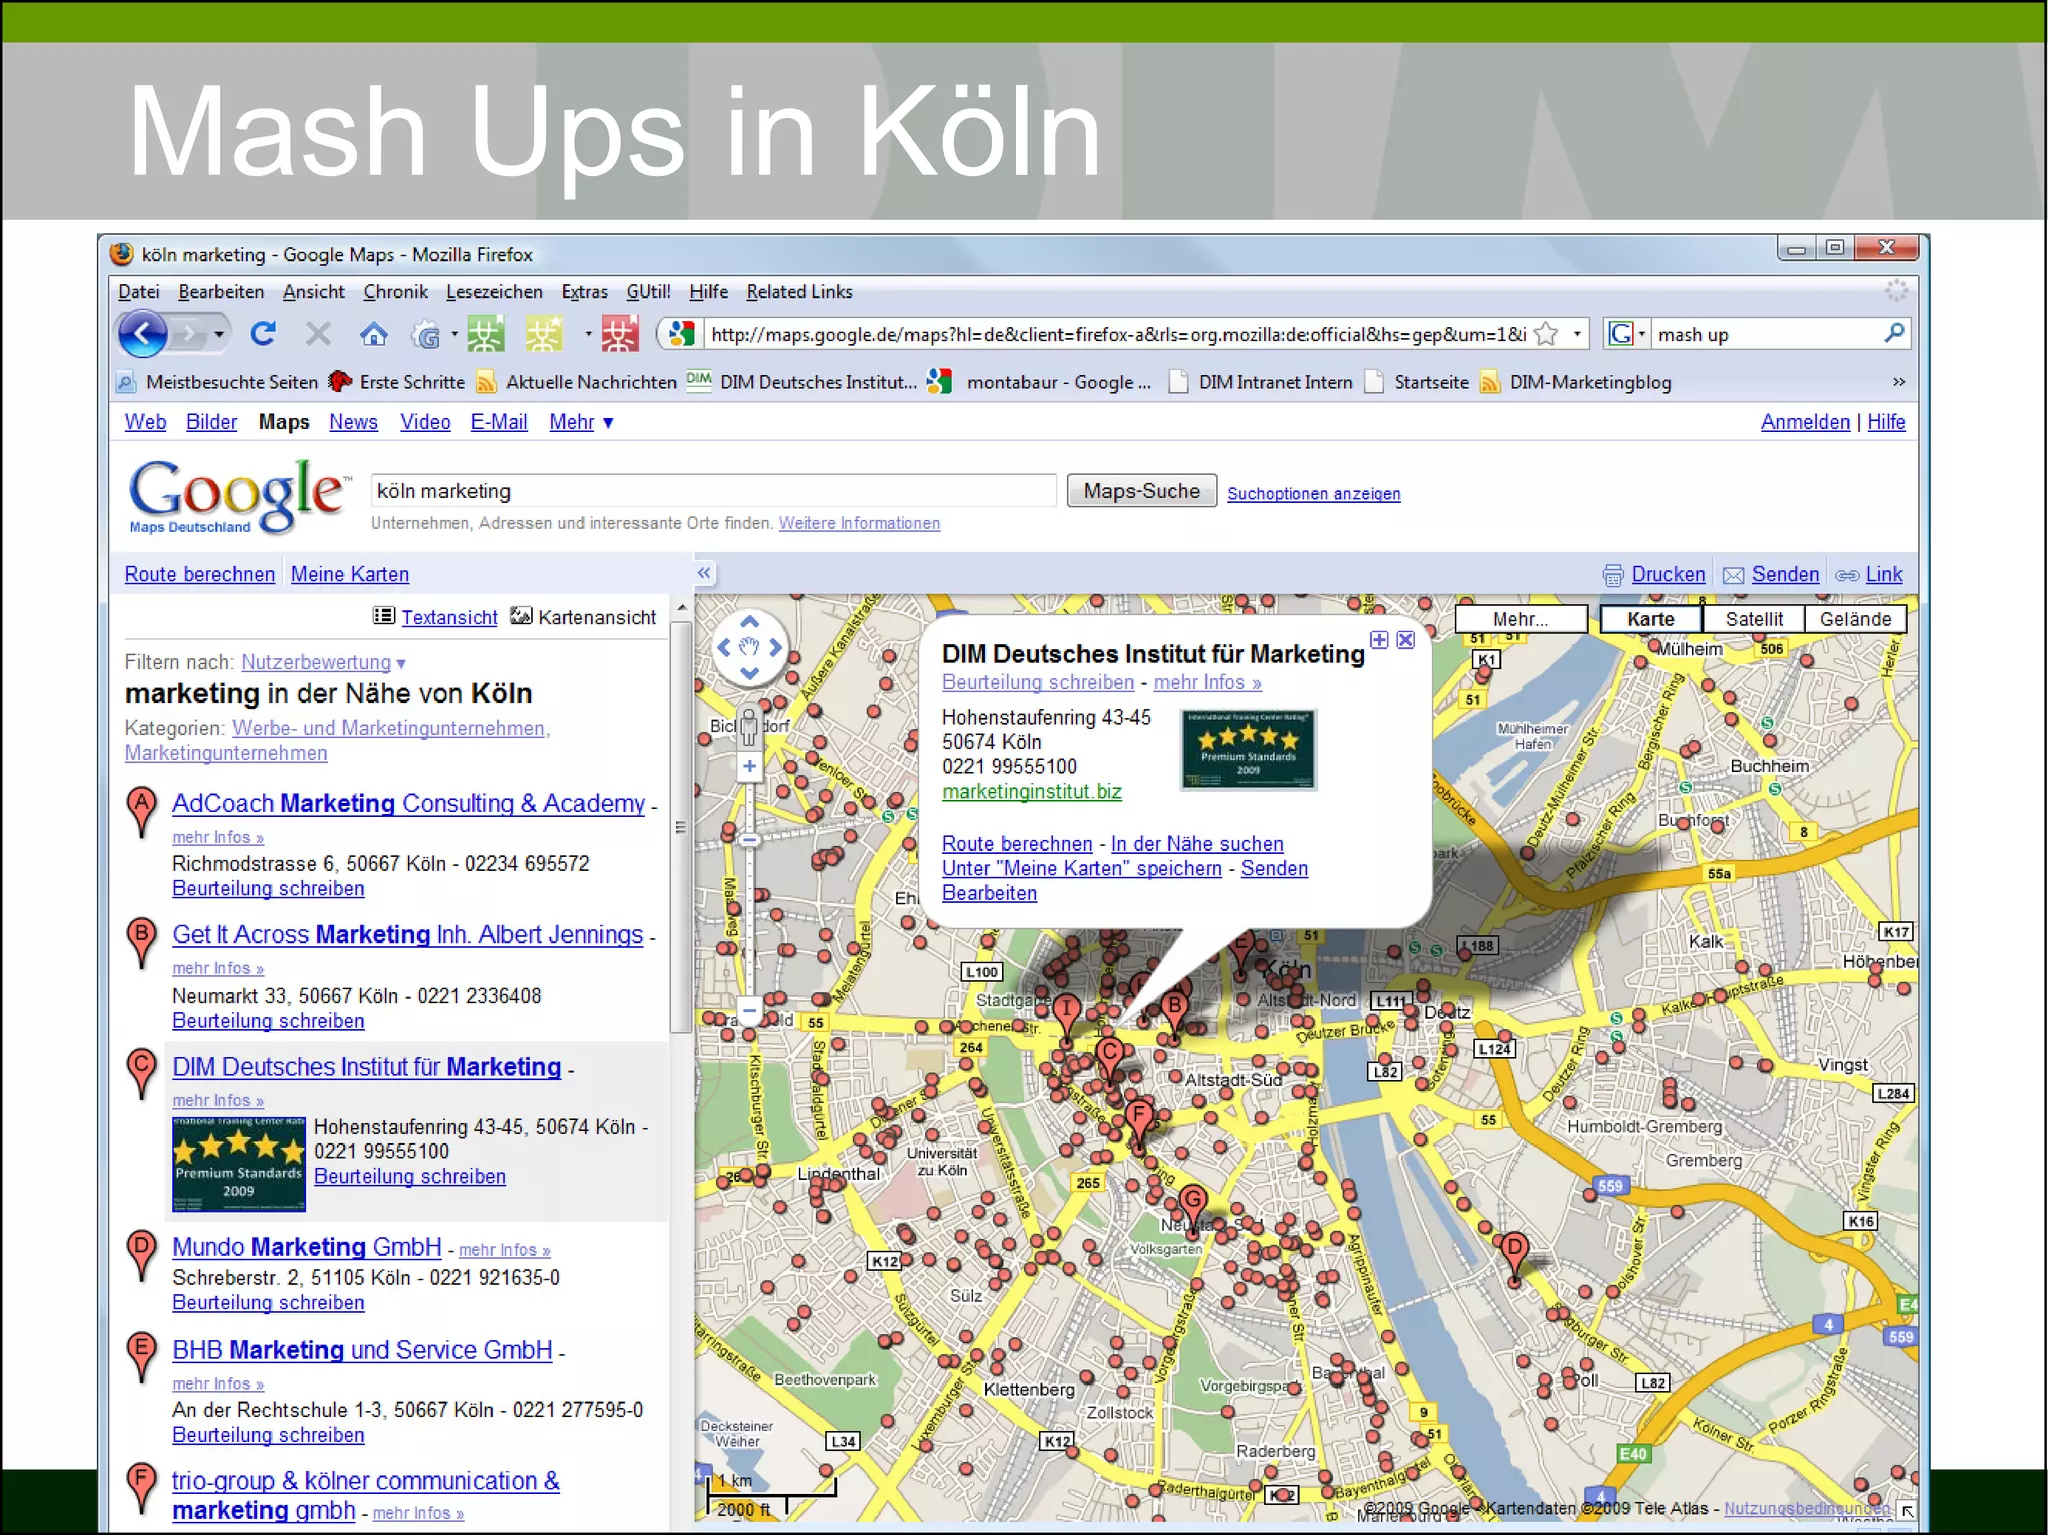Click the home icon in toolbar

pos(374,334)
